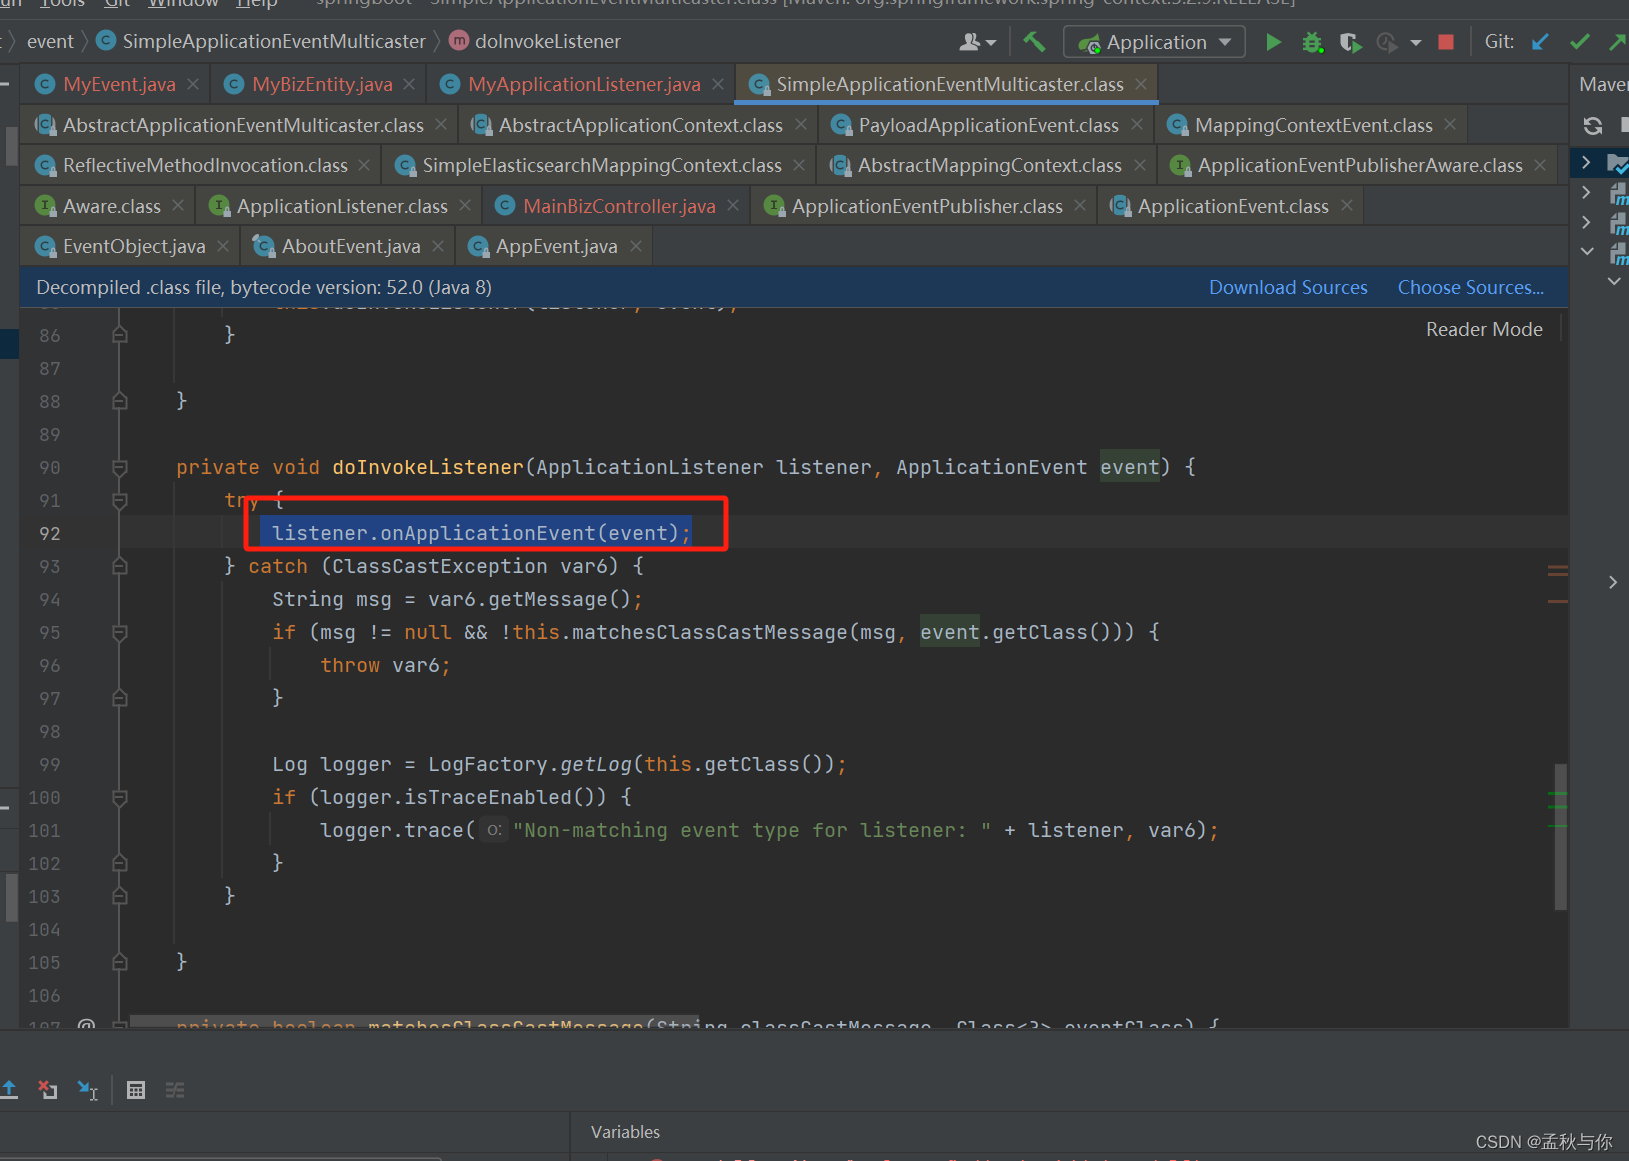This screenshot has width=1629, height=1161.
Task: Select the highlighted onApplicationEvent line
Action: pos(475,532)
